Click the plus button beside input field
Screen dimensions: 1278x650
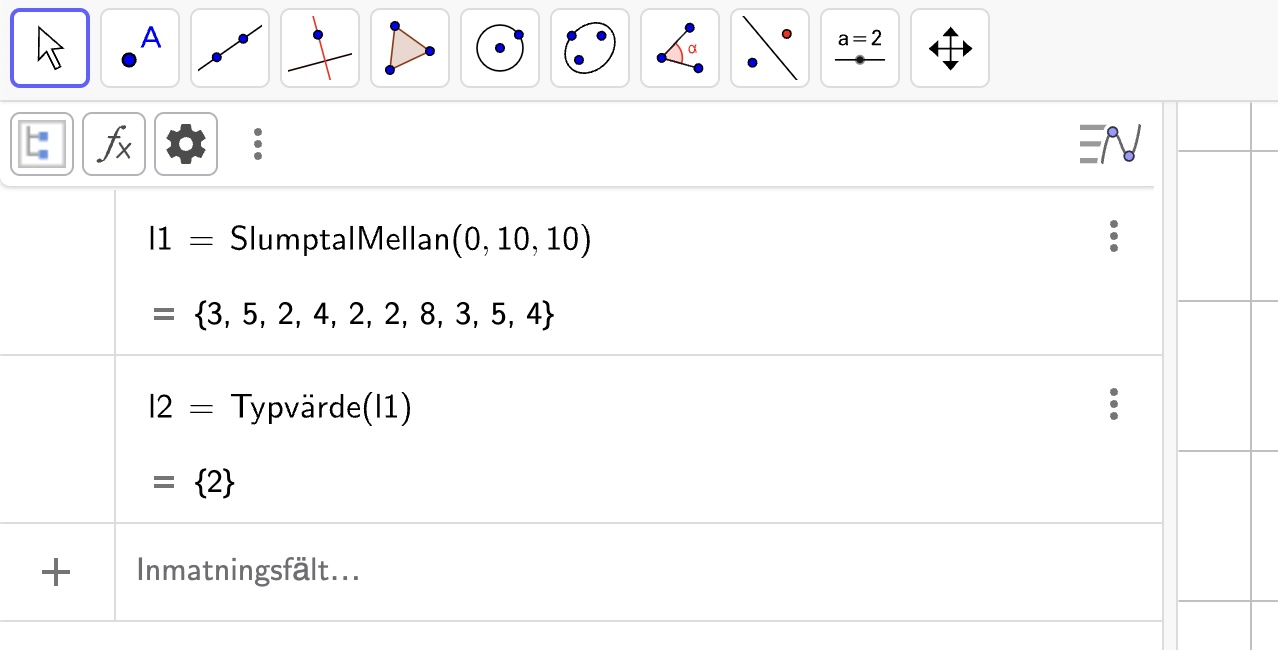(x=56, y=572)
